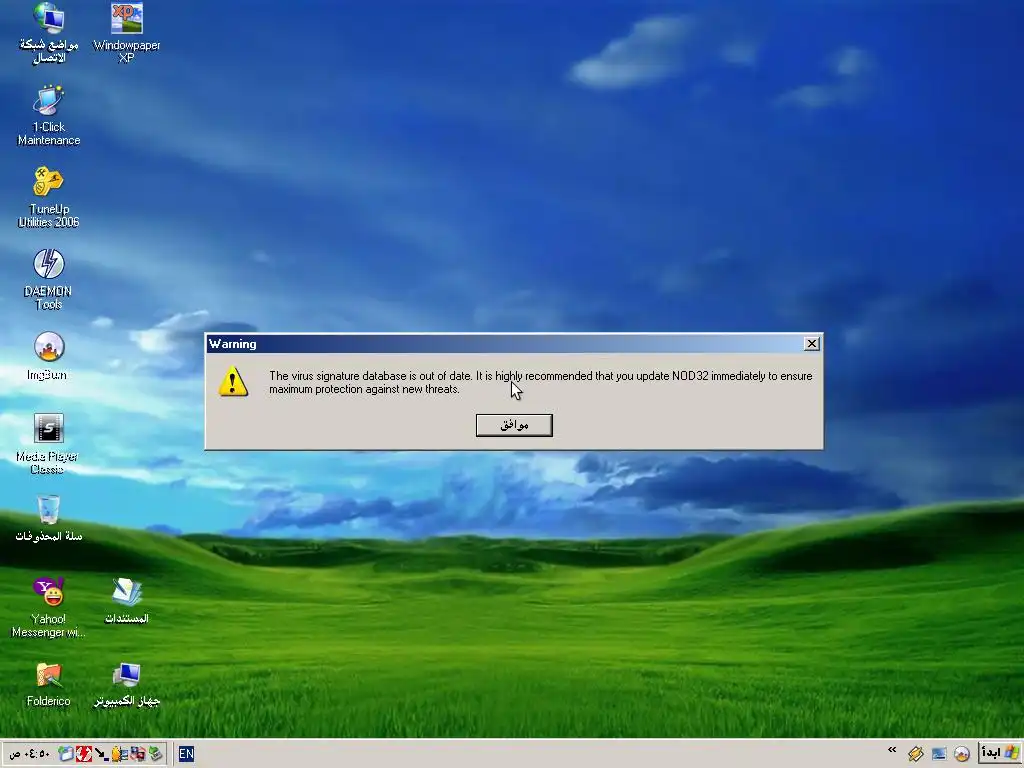Click the red and blue squares tray icon
The image size is (1024, 768).
tap(137, 754)
